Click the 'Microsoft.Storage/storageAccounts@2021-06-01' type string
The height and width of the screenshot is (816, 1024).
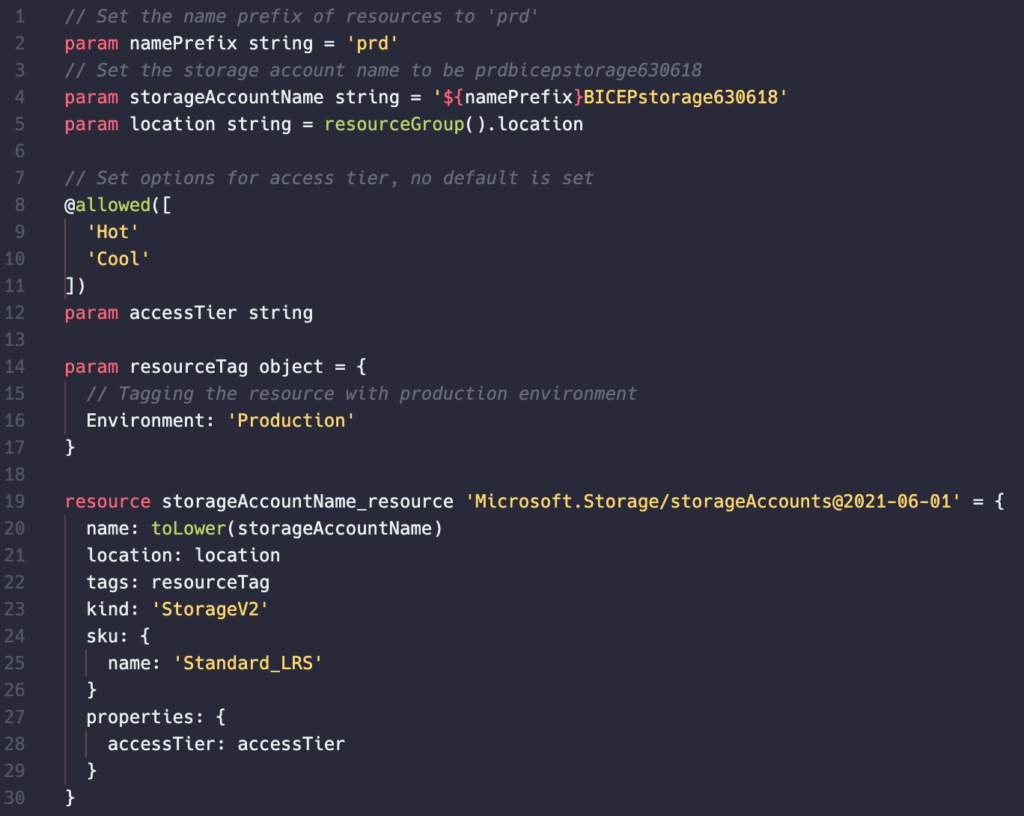713,501
